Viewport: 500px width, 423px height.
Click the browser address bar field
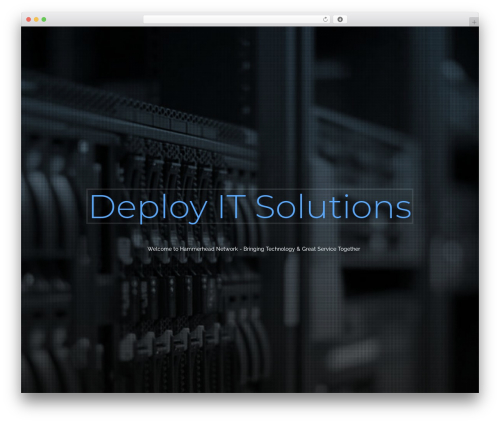[x=237, y=20]
